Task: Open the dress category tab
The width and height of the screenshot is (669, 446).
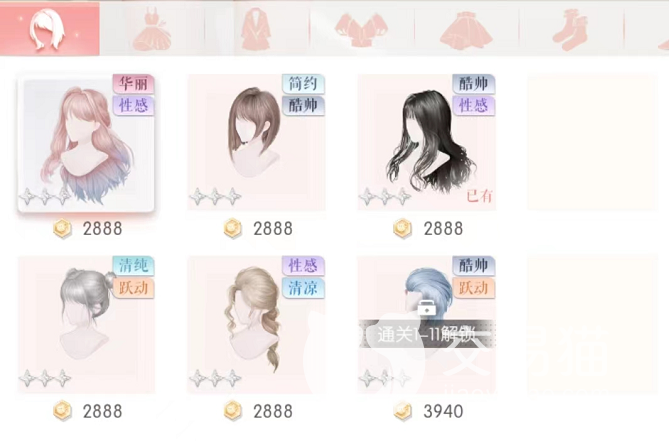Action: point(151,29)
